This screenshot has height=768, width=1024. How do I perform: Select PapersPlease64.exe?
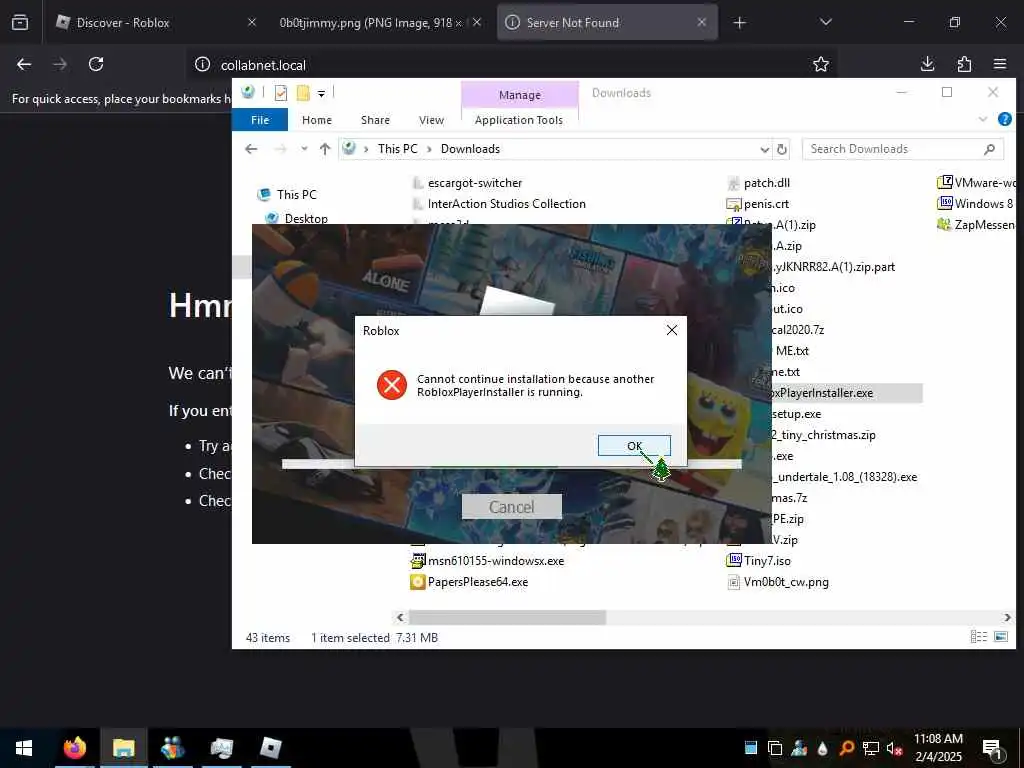tap(469, 582)
